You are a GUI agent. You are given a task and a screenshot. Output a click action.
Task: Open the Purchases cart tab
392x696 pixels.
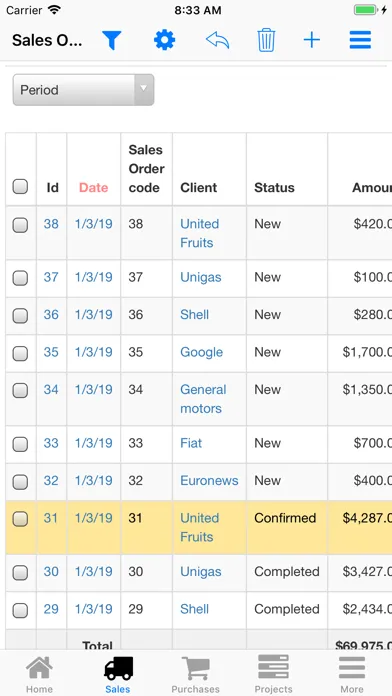click(x=195, y=674)
